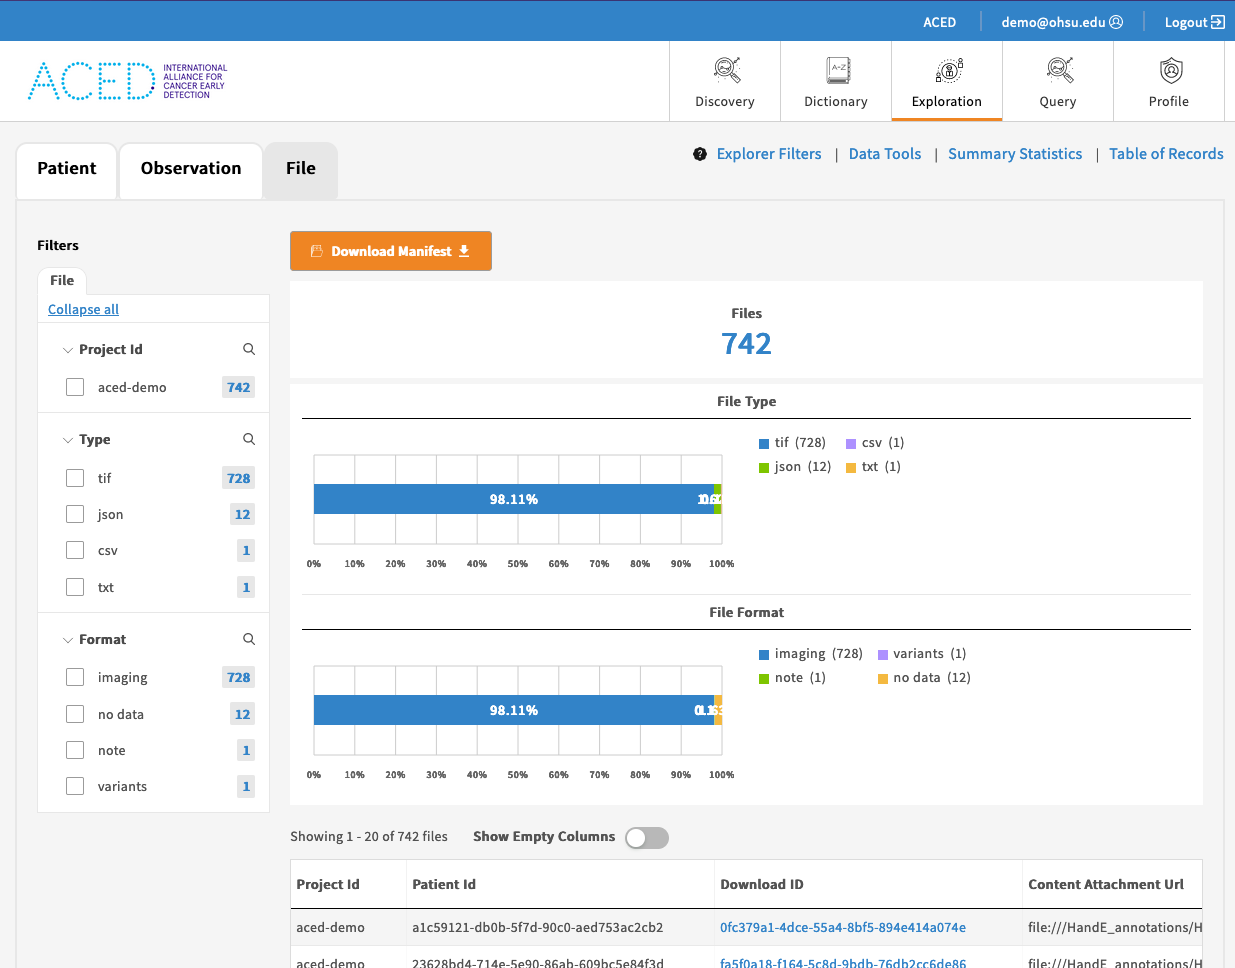1235x968 pixels.
Task: Switch to the Patient tab
Action: pyautogui.click(x=67, y=169)
